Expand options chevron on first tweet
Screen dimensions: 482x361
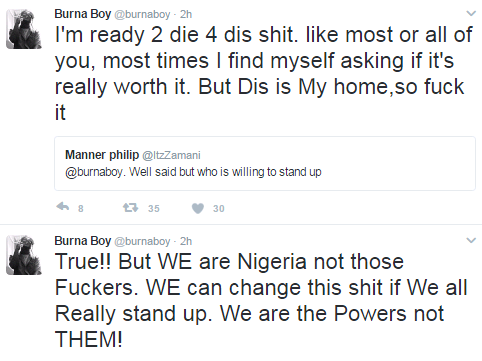point(471,13)
